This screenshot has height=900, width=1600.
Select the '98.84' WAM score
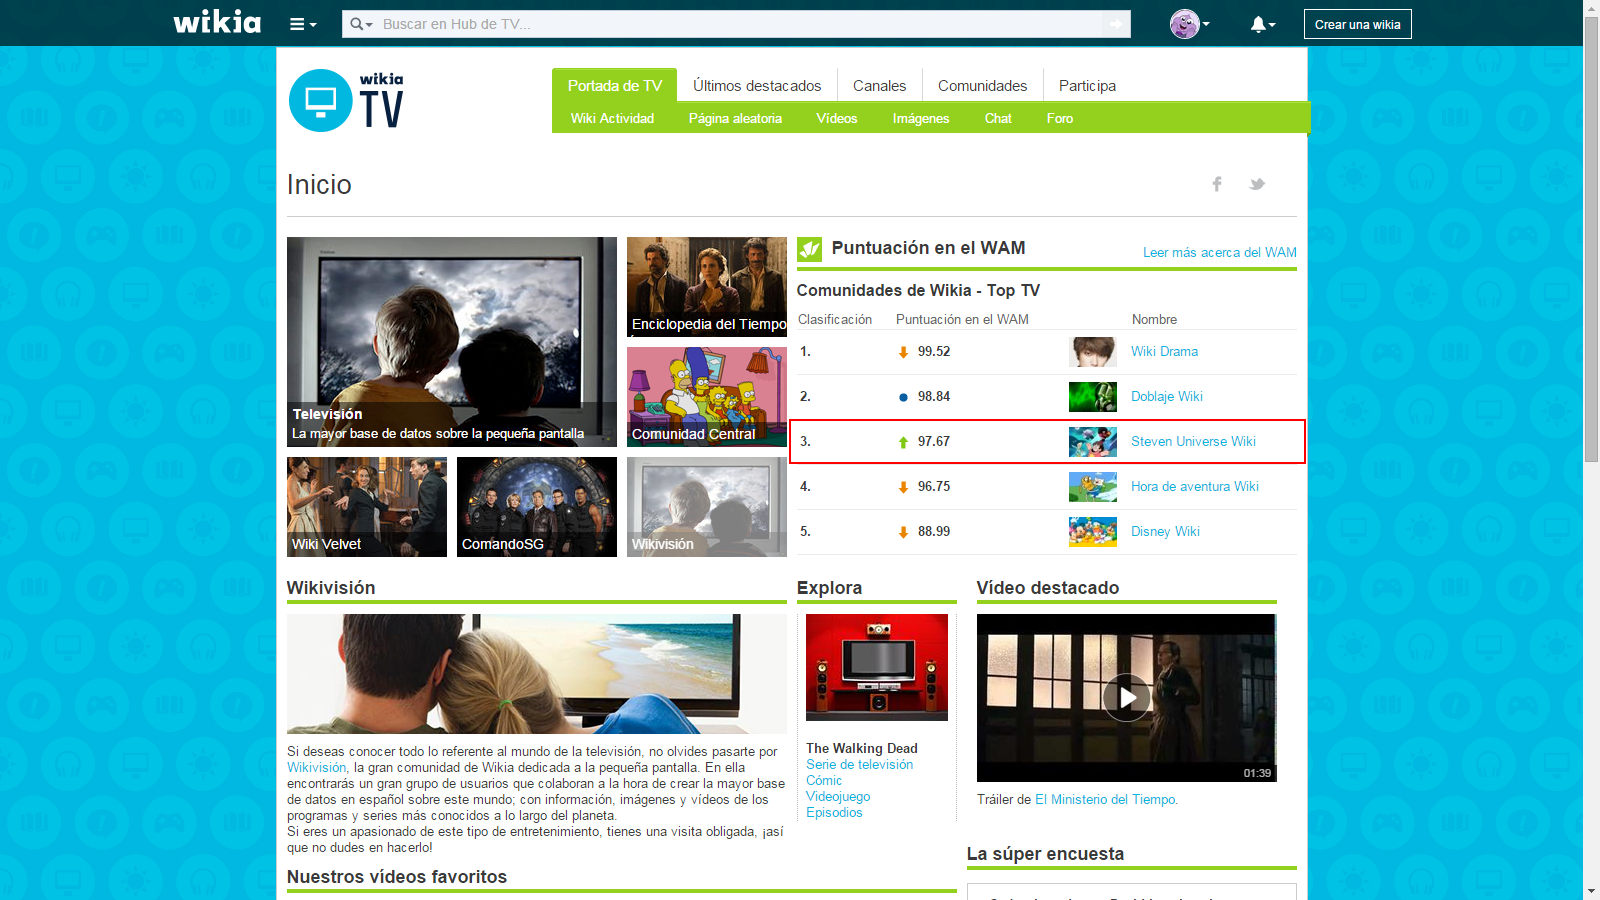point(934,397)
